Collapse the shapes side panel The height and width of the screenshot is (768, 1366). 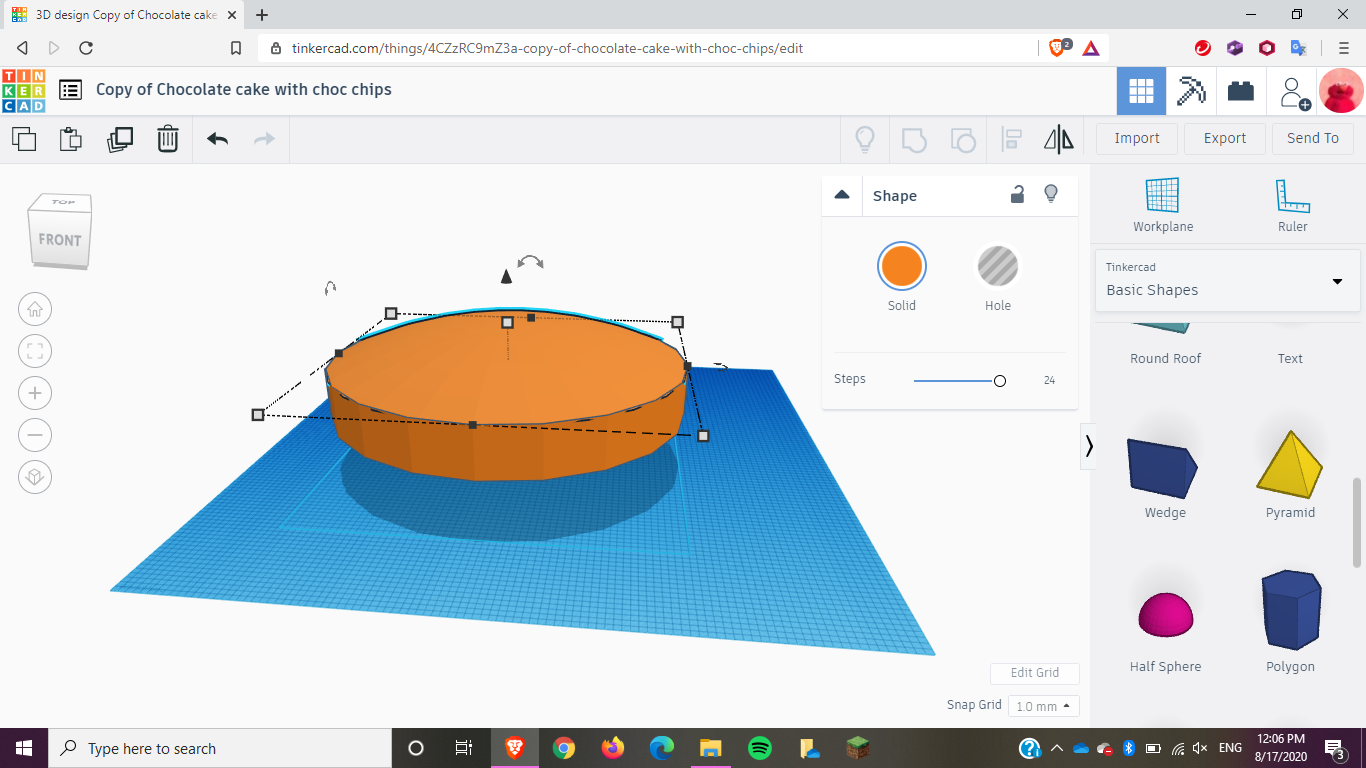coord(1089,446)
